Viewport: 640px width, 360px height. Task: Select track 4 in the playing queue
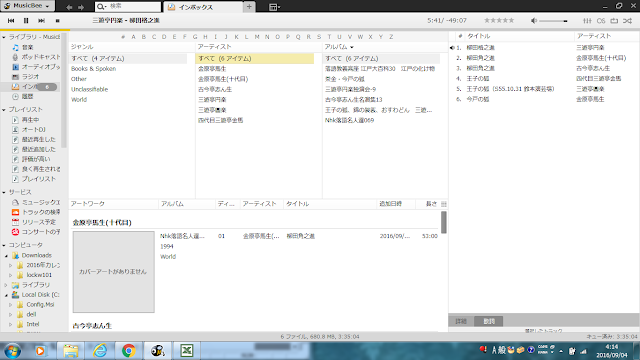click(x=544, y=79)
